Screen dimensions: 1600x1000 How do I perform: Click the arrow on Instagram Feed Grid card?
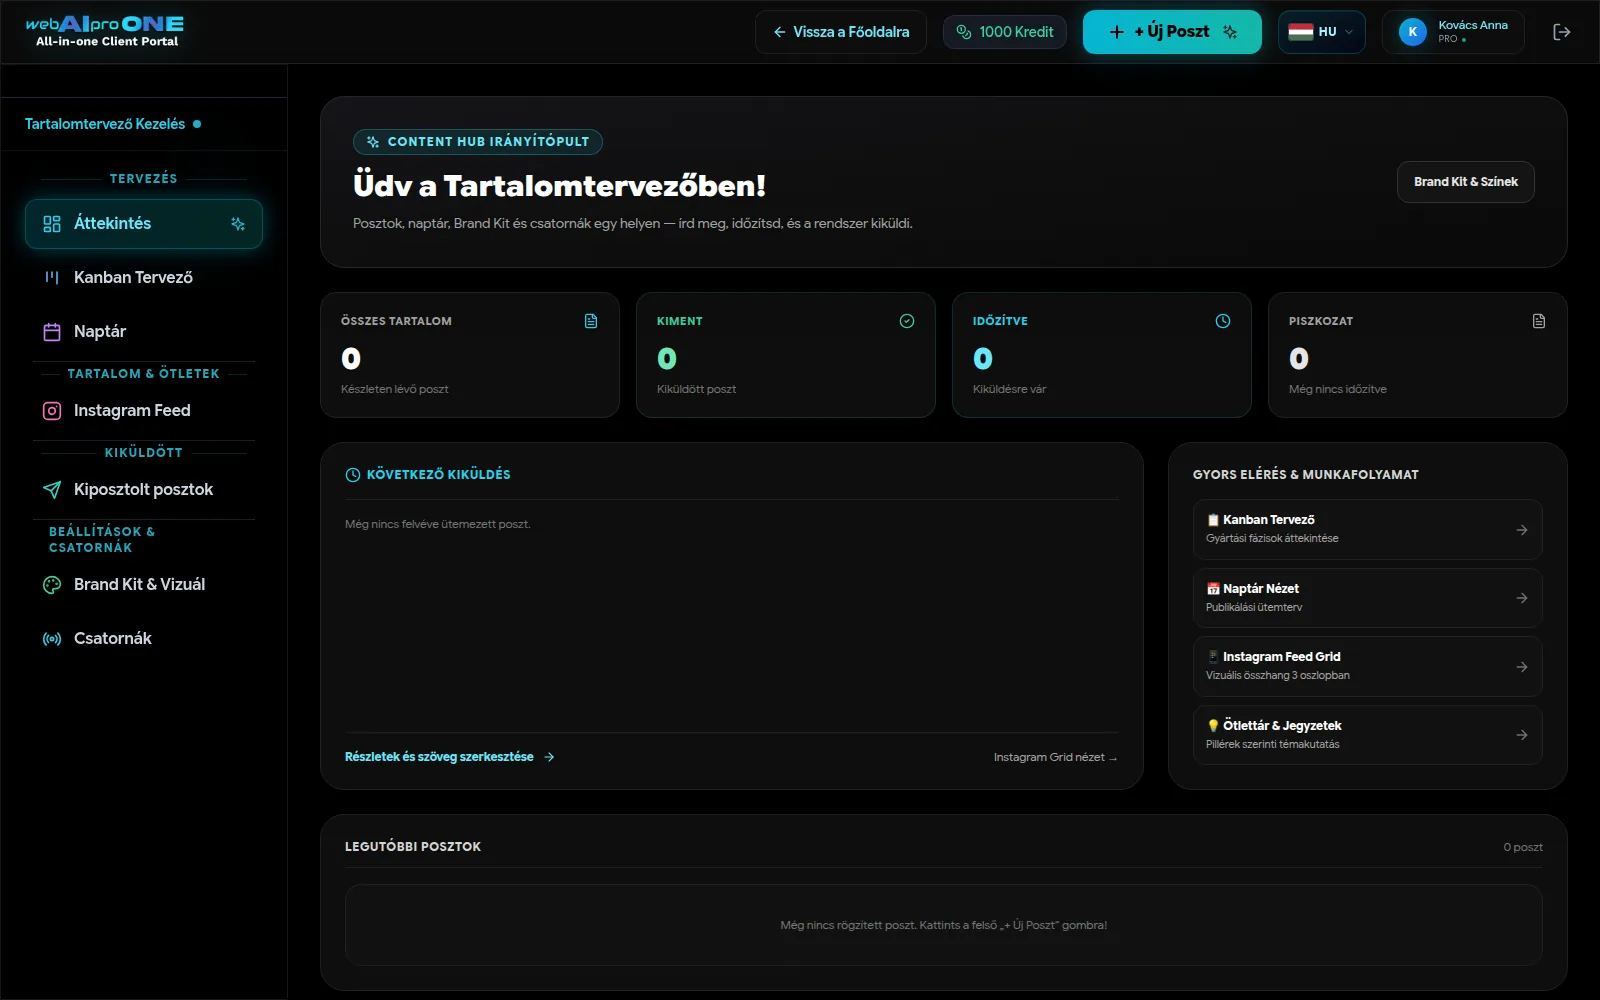coord(1521,667)
